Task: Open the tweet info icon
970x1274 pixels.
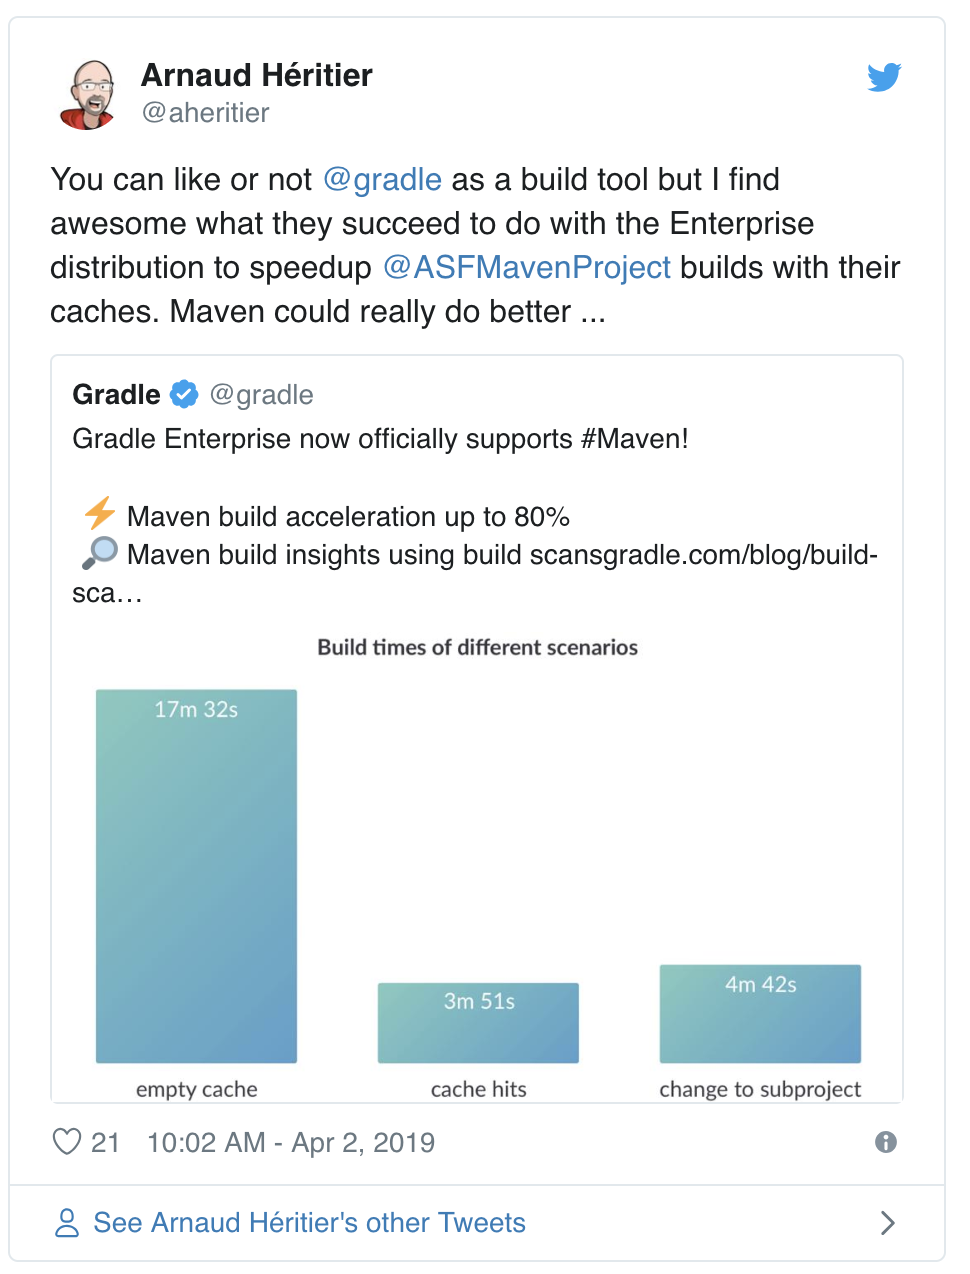Action: 886,1142
